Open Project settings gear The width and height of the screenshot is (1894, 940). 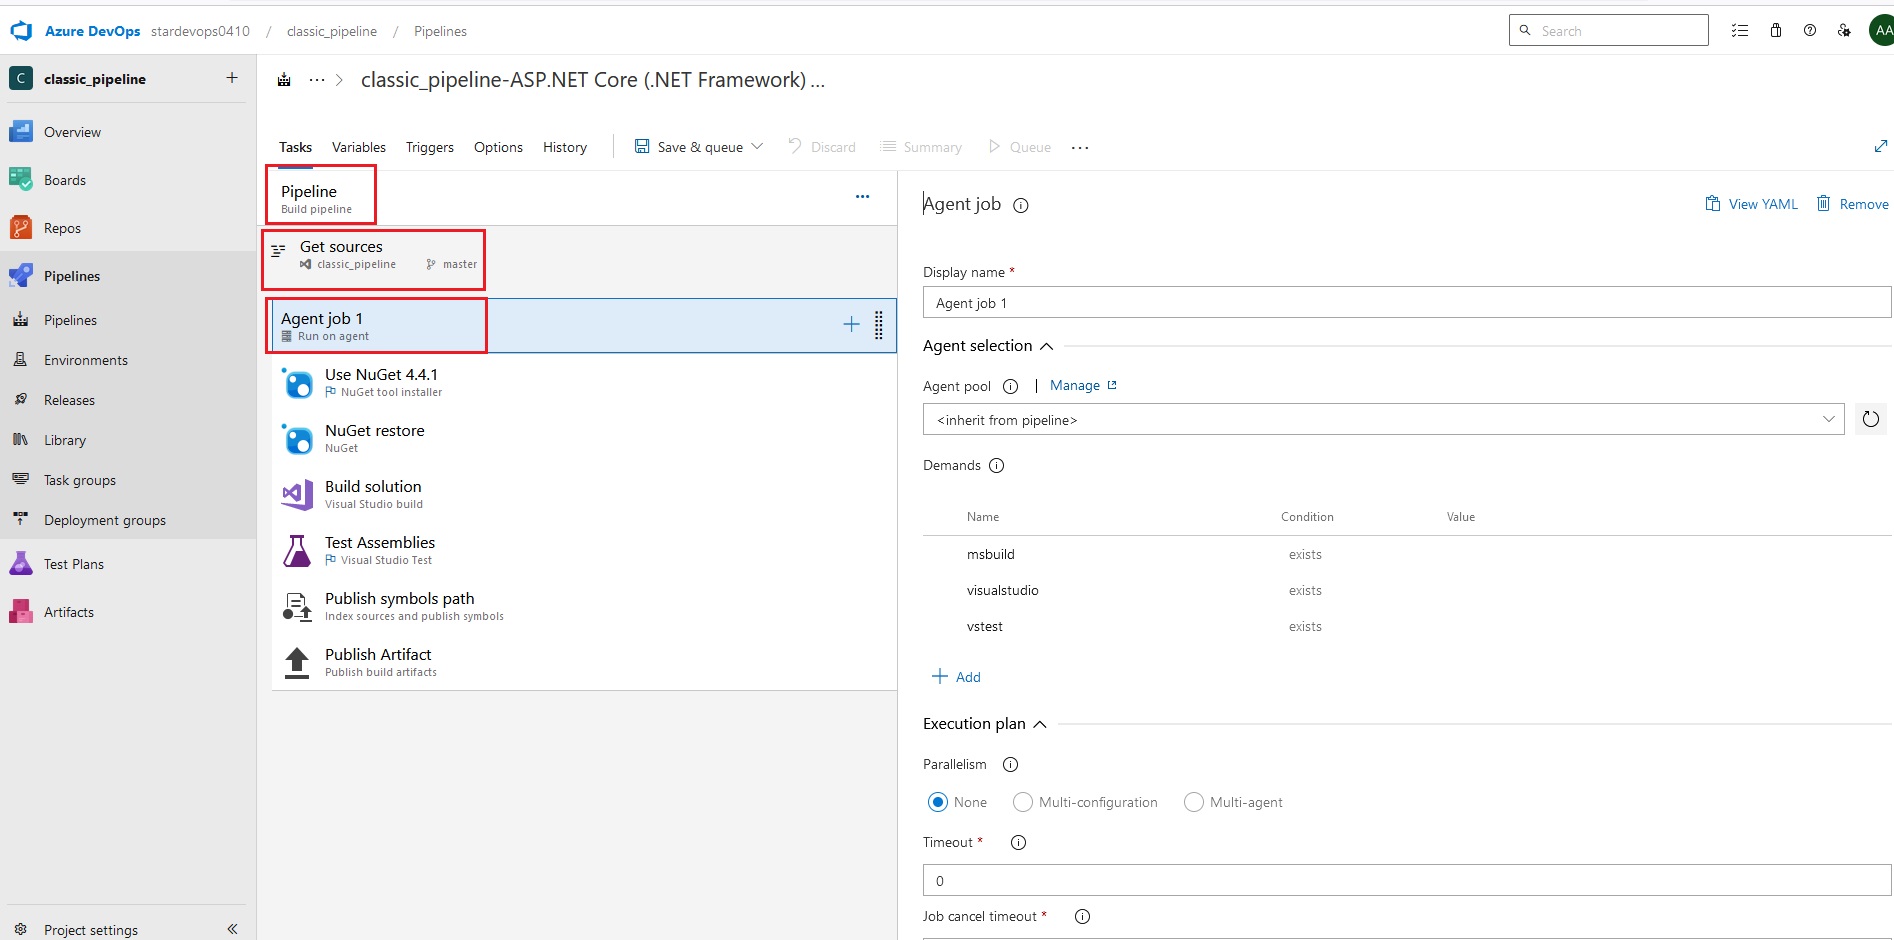(20, 929)
